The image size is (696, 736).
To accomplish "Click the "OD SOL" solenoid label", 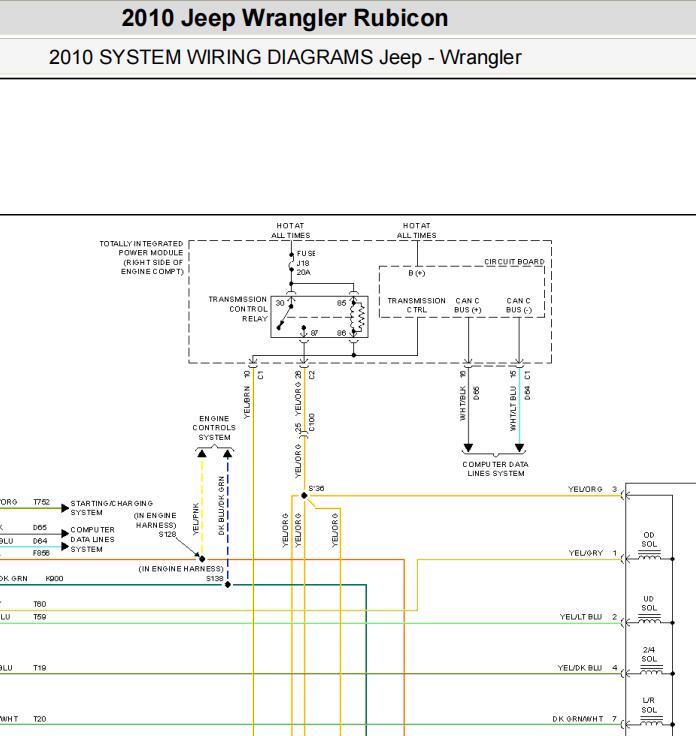I will (649, 539).
